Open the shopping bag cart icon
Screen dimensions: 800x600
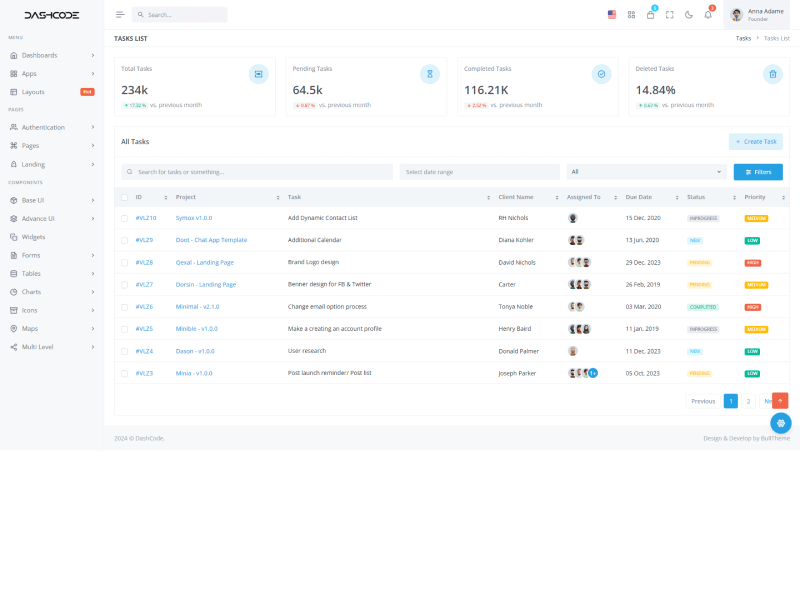tap(650, 15)
